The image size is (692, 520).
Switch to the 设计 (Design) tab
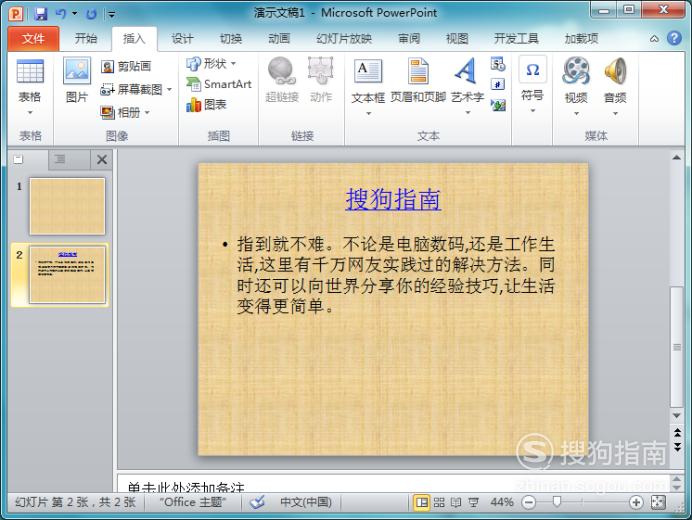click(182, 39)
